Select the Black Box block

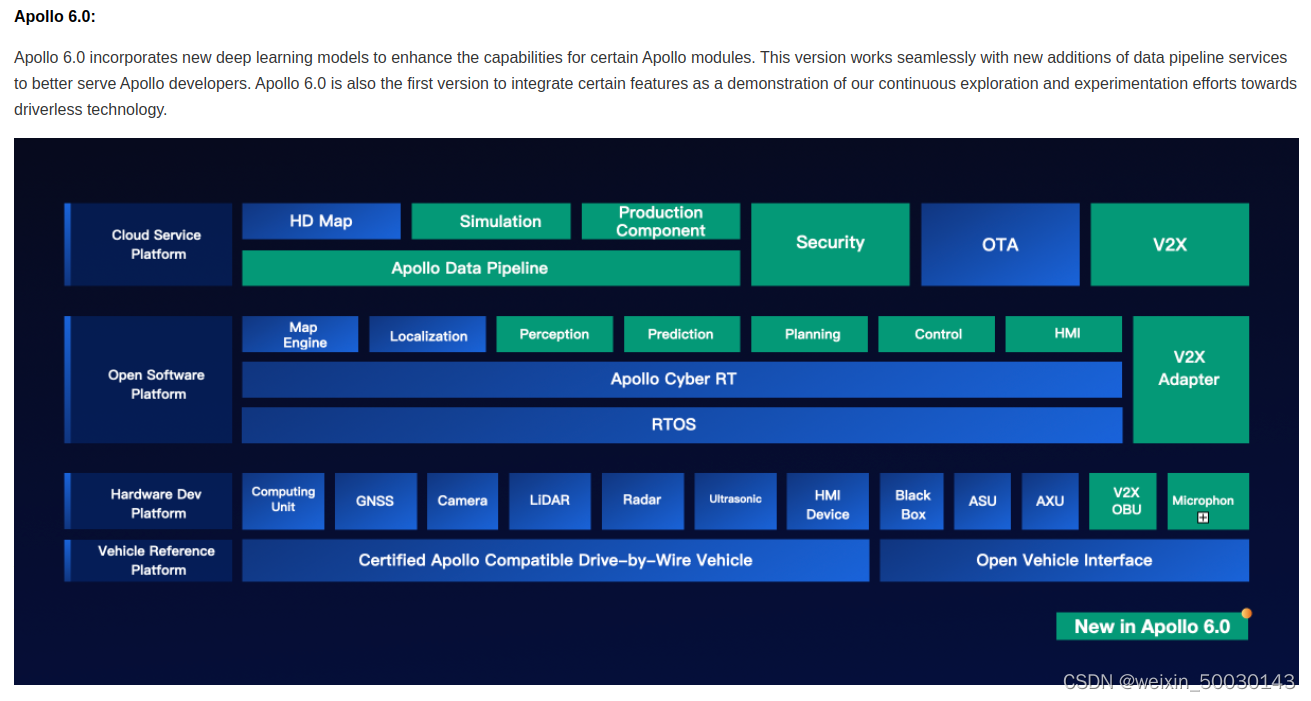[x=912, y=501]
